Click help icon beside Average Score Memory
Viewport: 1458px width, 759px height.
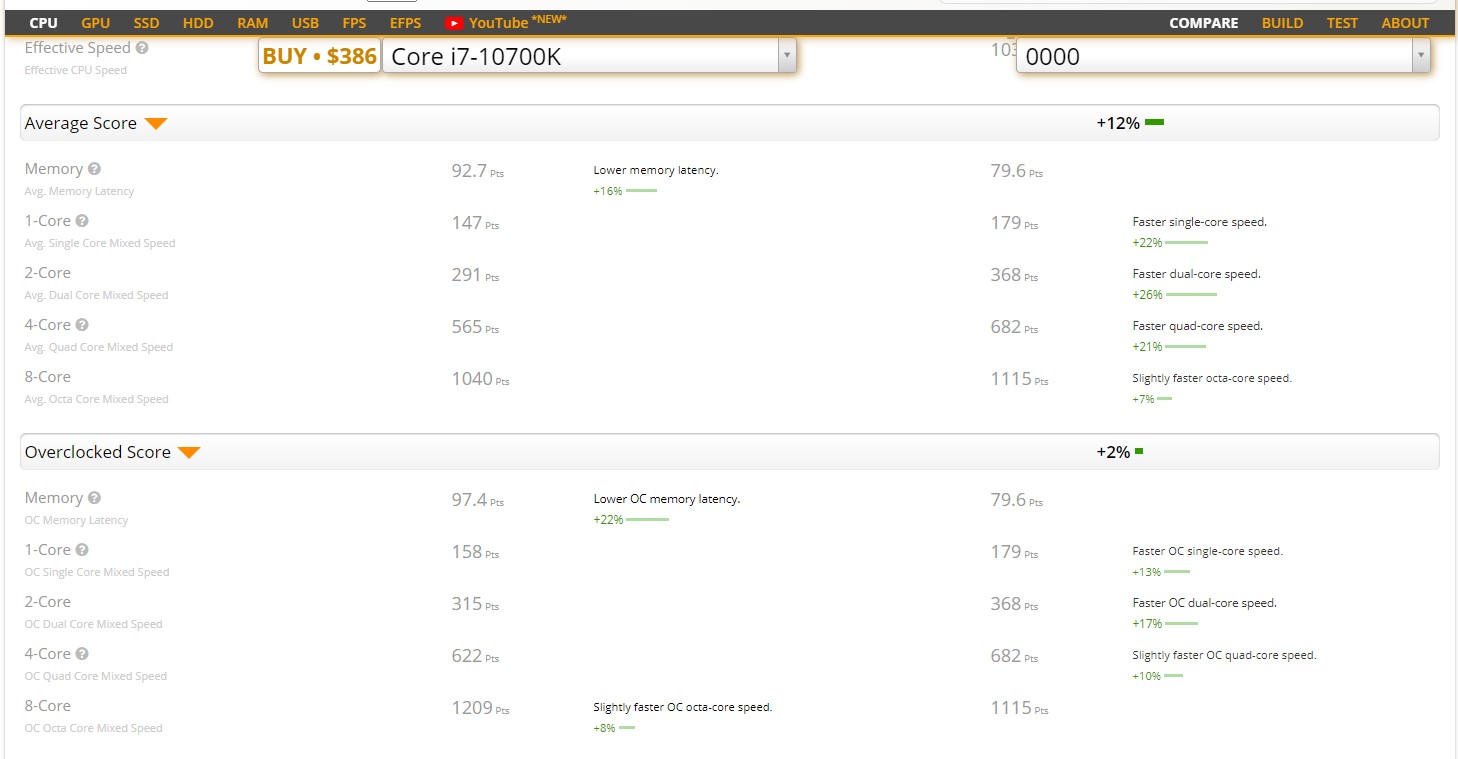pos(94,169)
